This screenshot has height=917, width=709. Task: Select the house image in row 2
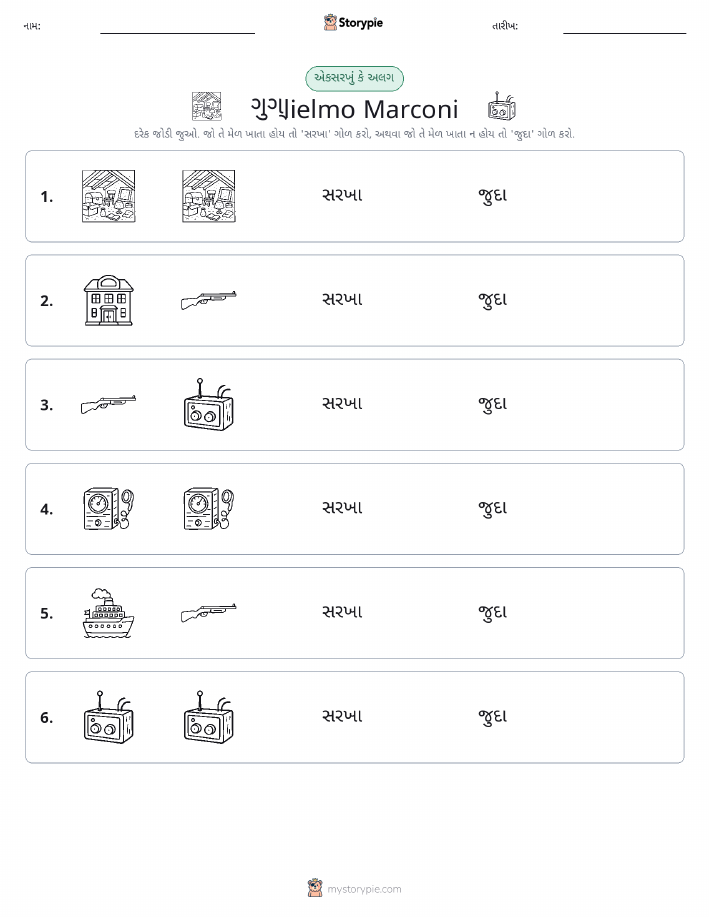109,301
